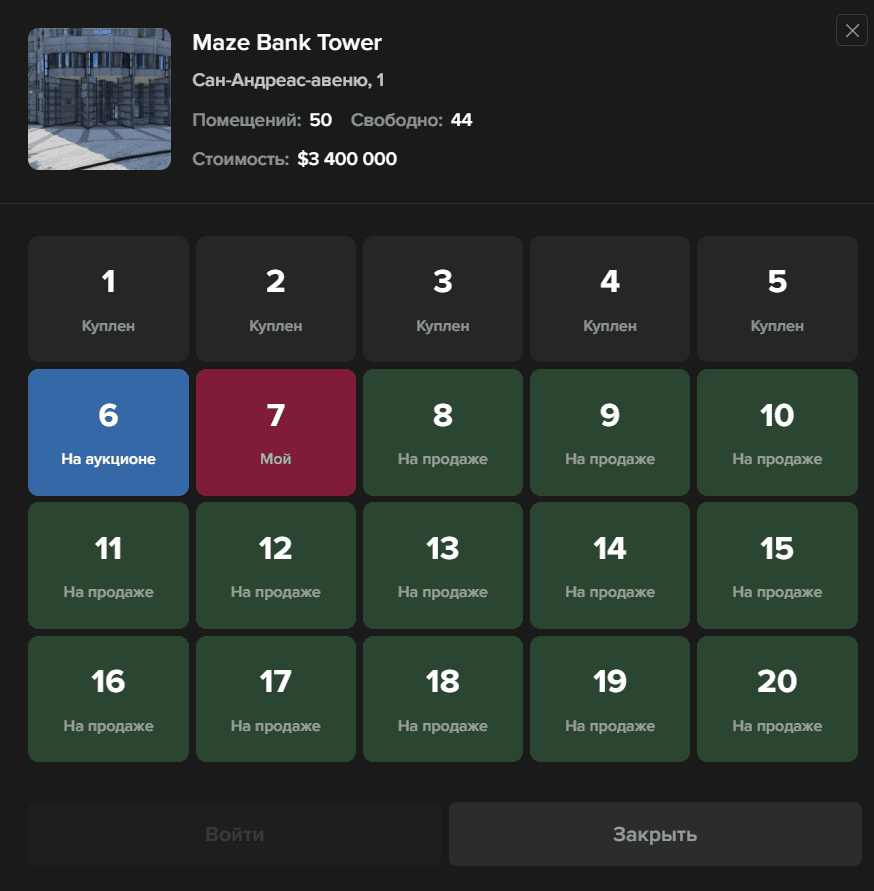Select purchased room number 5

click(777, 298)
